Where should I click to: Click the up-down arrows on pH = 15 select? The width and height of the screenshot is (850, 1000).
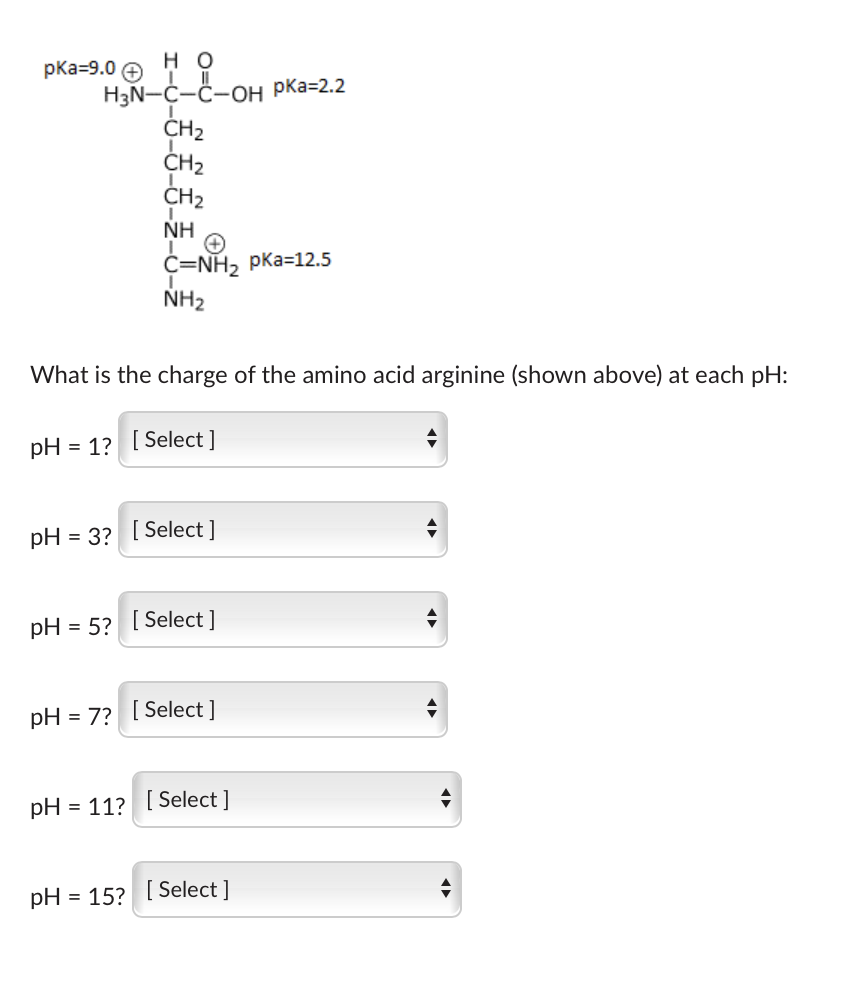(x=444, y=888)
